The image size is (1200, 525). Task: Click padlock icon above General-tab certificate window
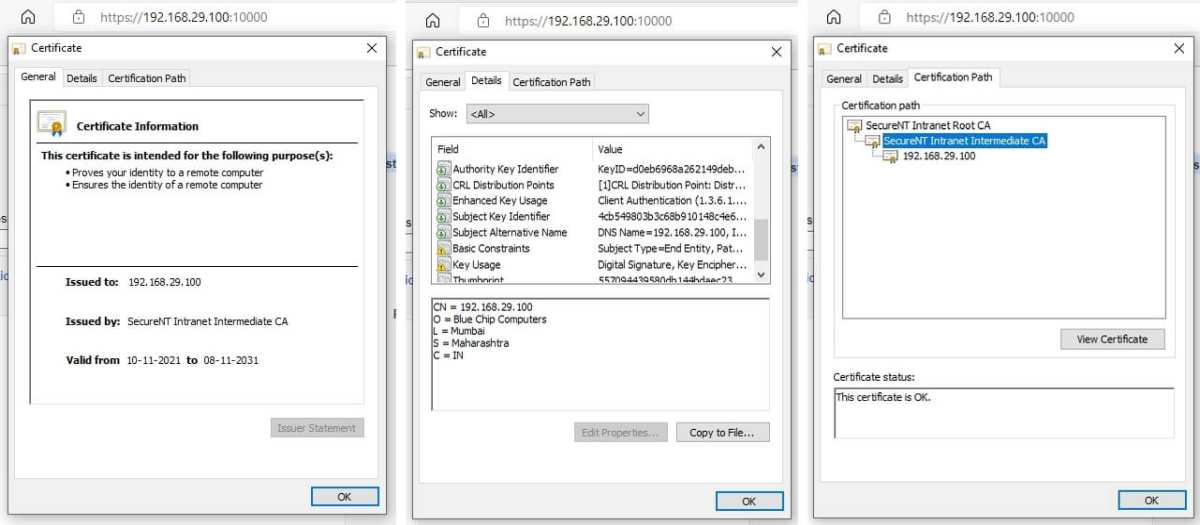tap(79, 17)
